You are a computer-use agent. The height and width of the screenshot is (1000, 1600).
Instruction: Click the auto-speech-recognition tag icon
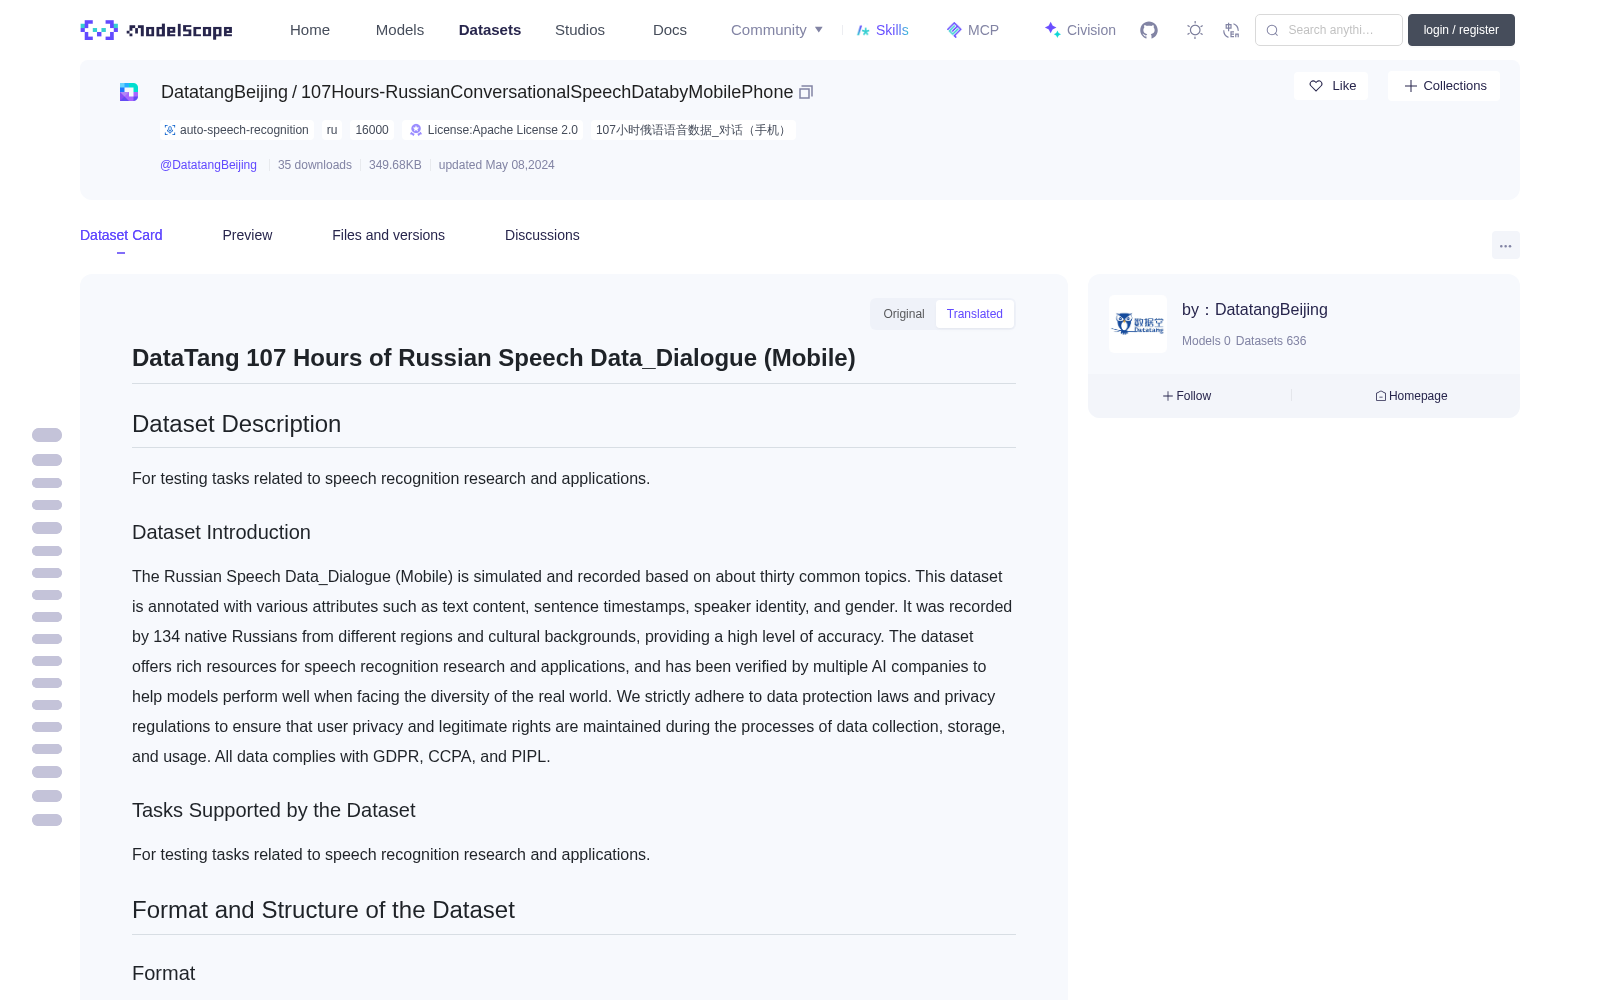[170, 130]
